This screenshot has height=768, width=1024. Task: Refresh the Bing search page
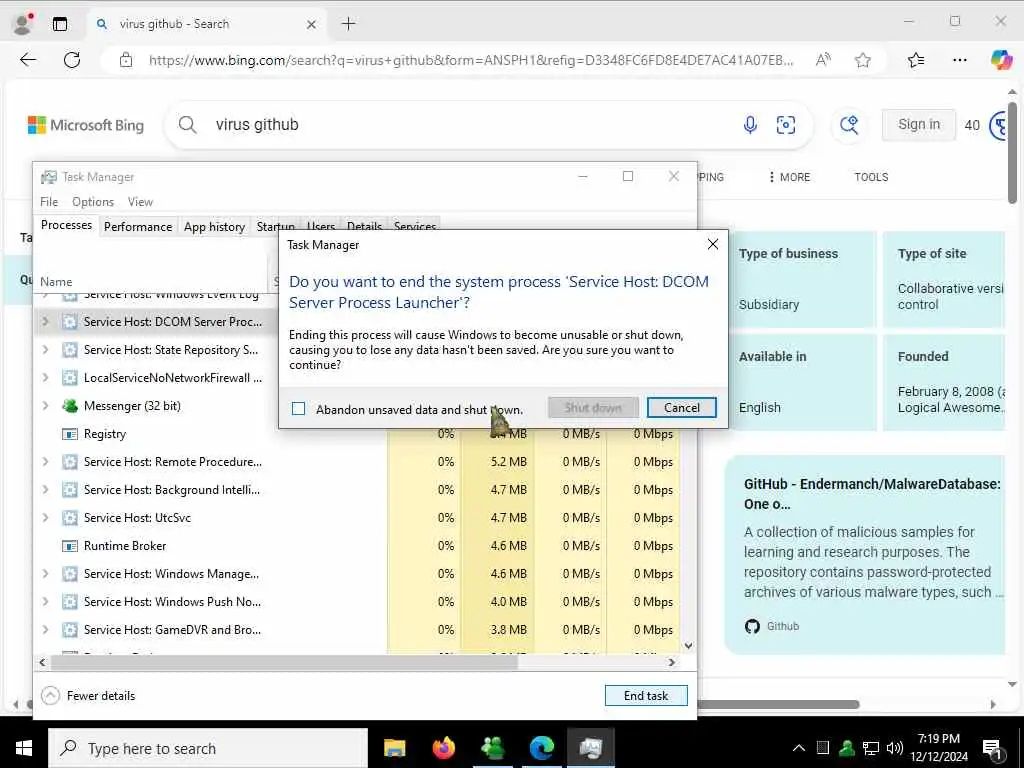[72, 60]
